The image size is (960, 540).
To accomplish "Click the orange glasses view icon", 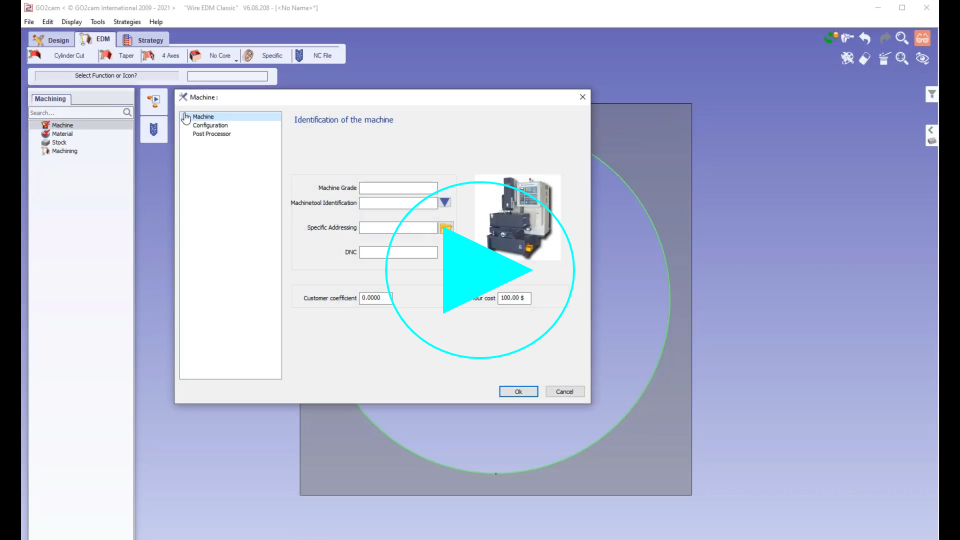I will click(x=922, y=38).
